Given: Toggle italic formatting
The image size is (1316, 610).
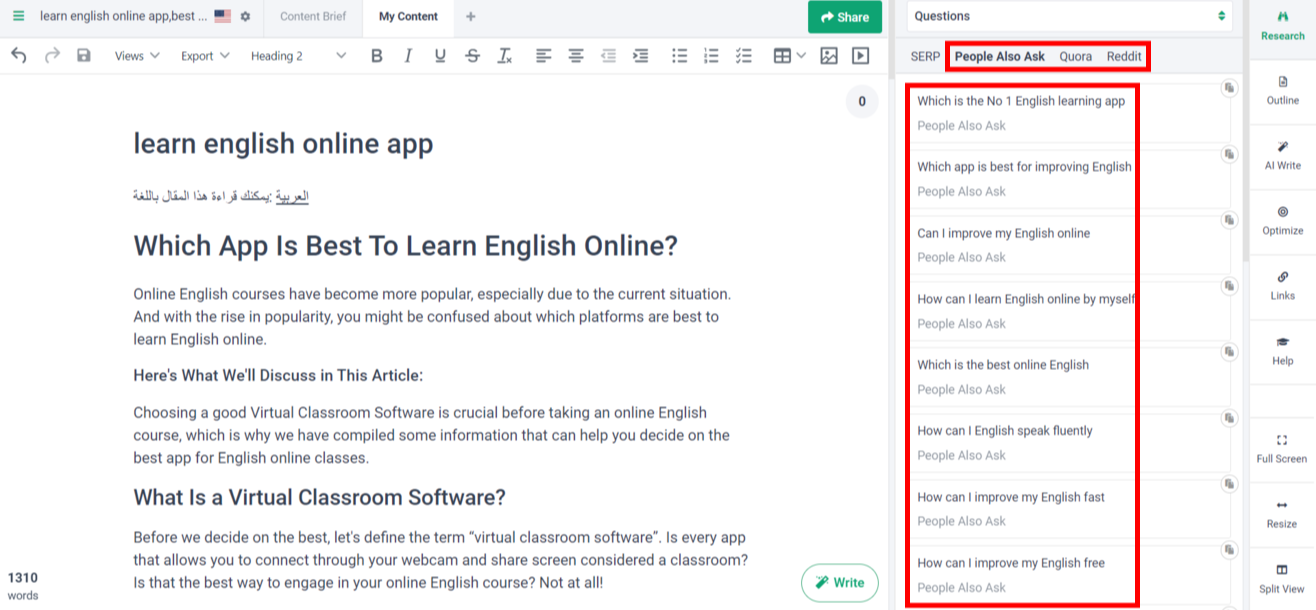Looking at the screenshot, I should pos(408,56).
